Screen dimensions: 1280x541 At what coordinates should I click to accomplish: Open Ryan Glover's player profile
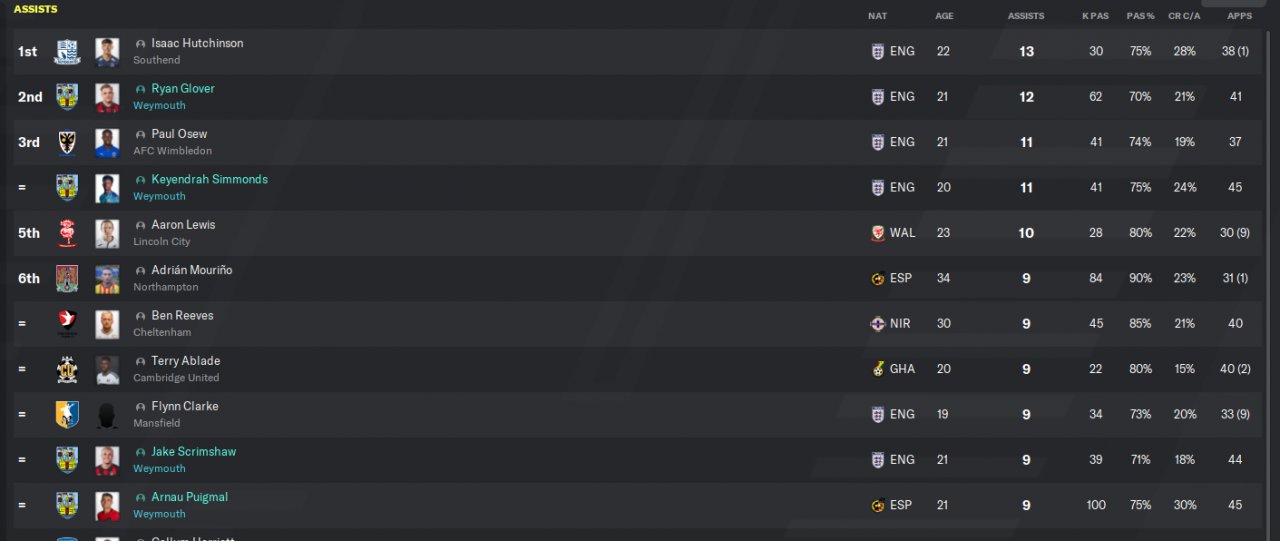pos(183,89)
